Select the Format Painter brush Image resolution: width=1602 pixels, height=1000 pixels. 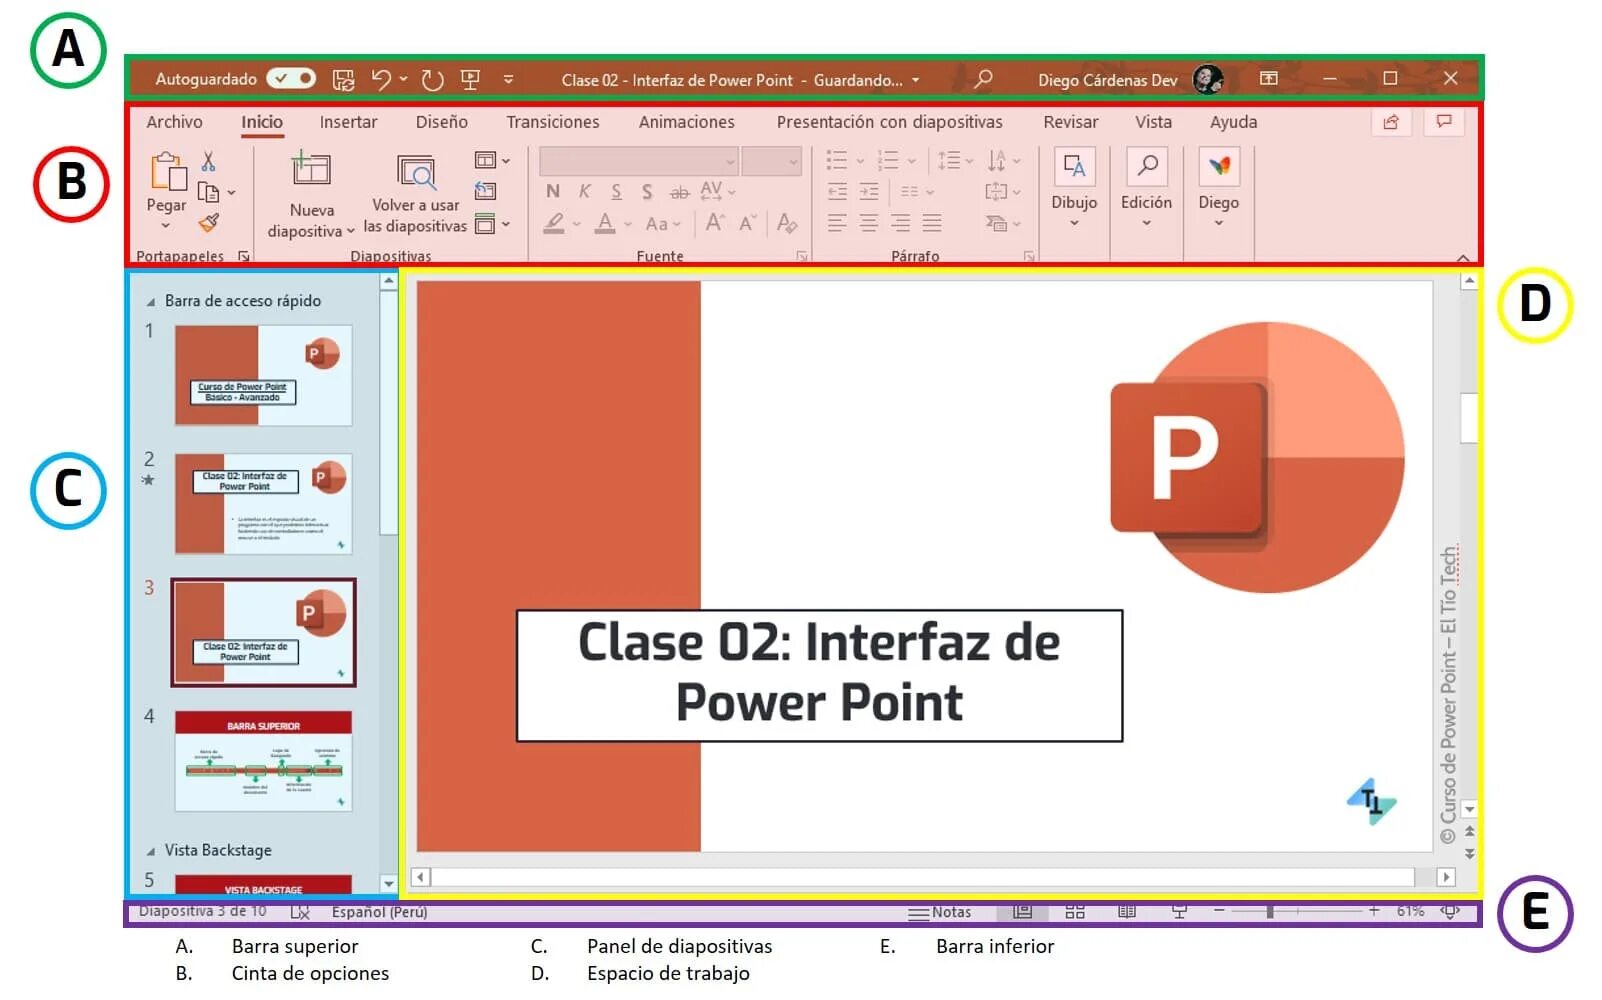[x=208, y=223]
